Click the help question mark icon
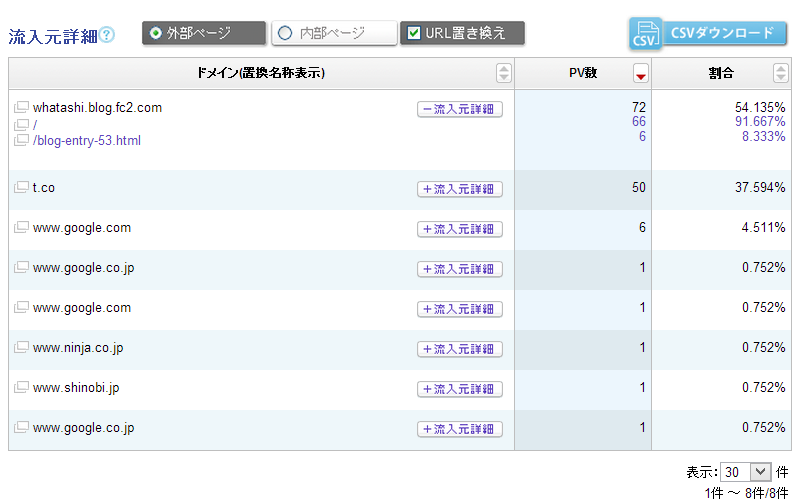This screenshot has width=797, height=504. pos(107,35)
